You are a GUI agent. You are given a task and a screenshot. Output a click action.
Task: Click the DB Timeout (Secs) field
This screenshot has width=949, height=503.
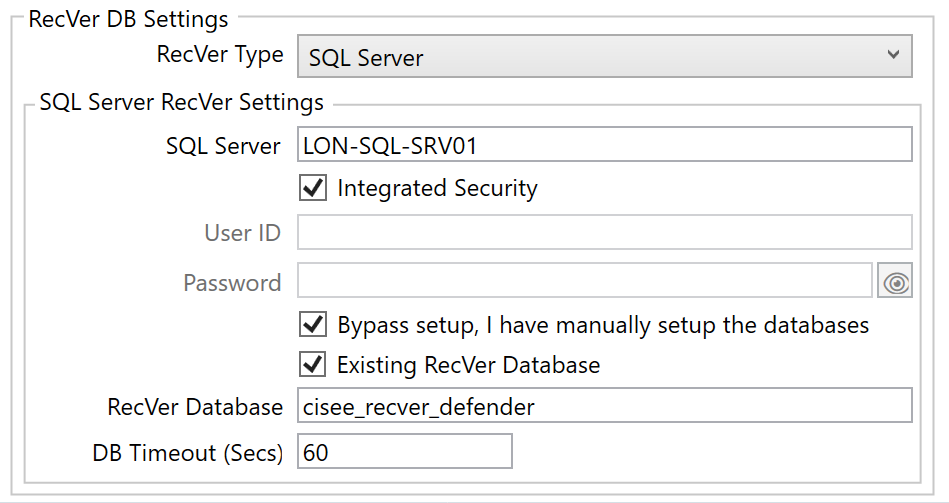(x=404, y=452)
